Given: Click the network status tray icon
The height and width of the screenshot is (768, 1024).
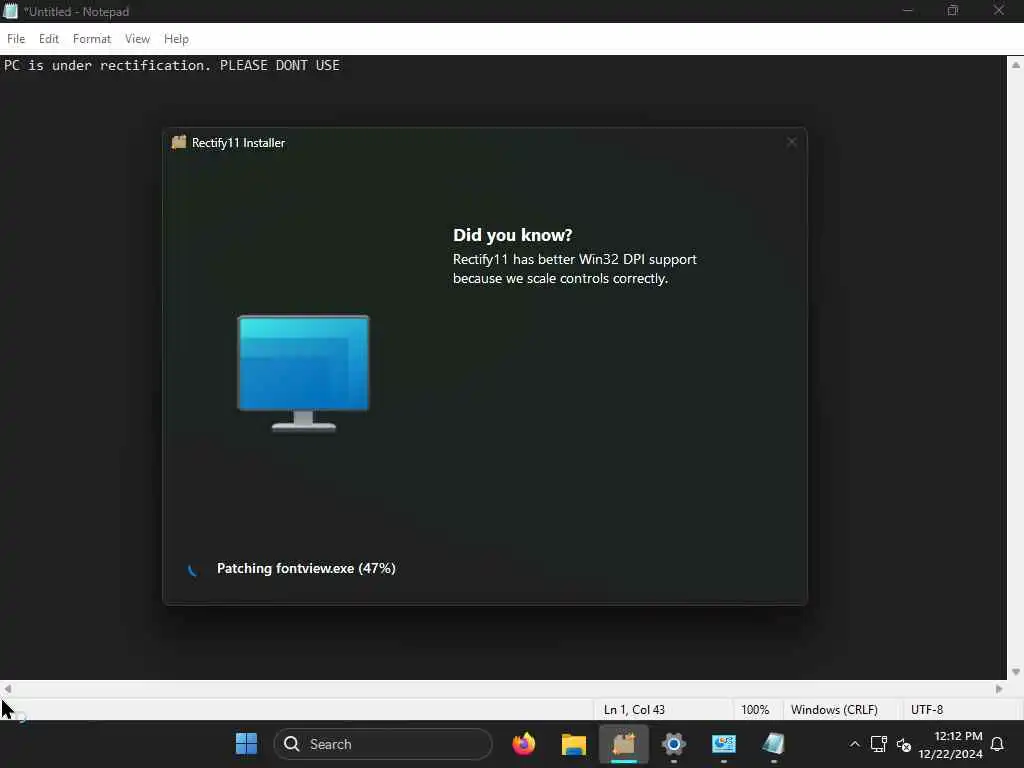Looking at the screenshot, I should pyautogui.click(x=878, y=744).
